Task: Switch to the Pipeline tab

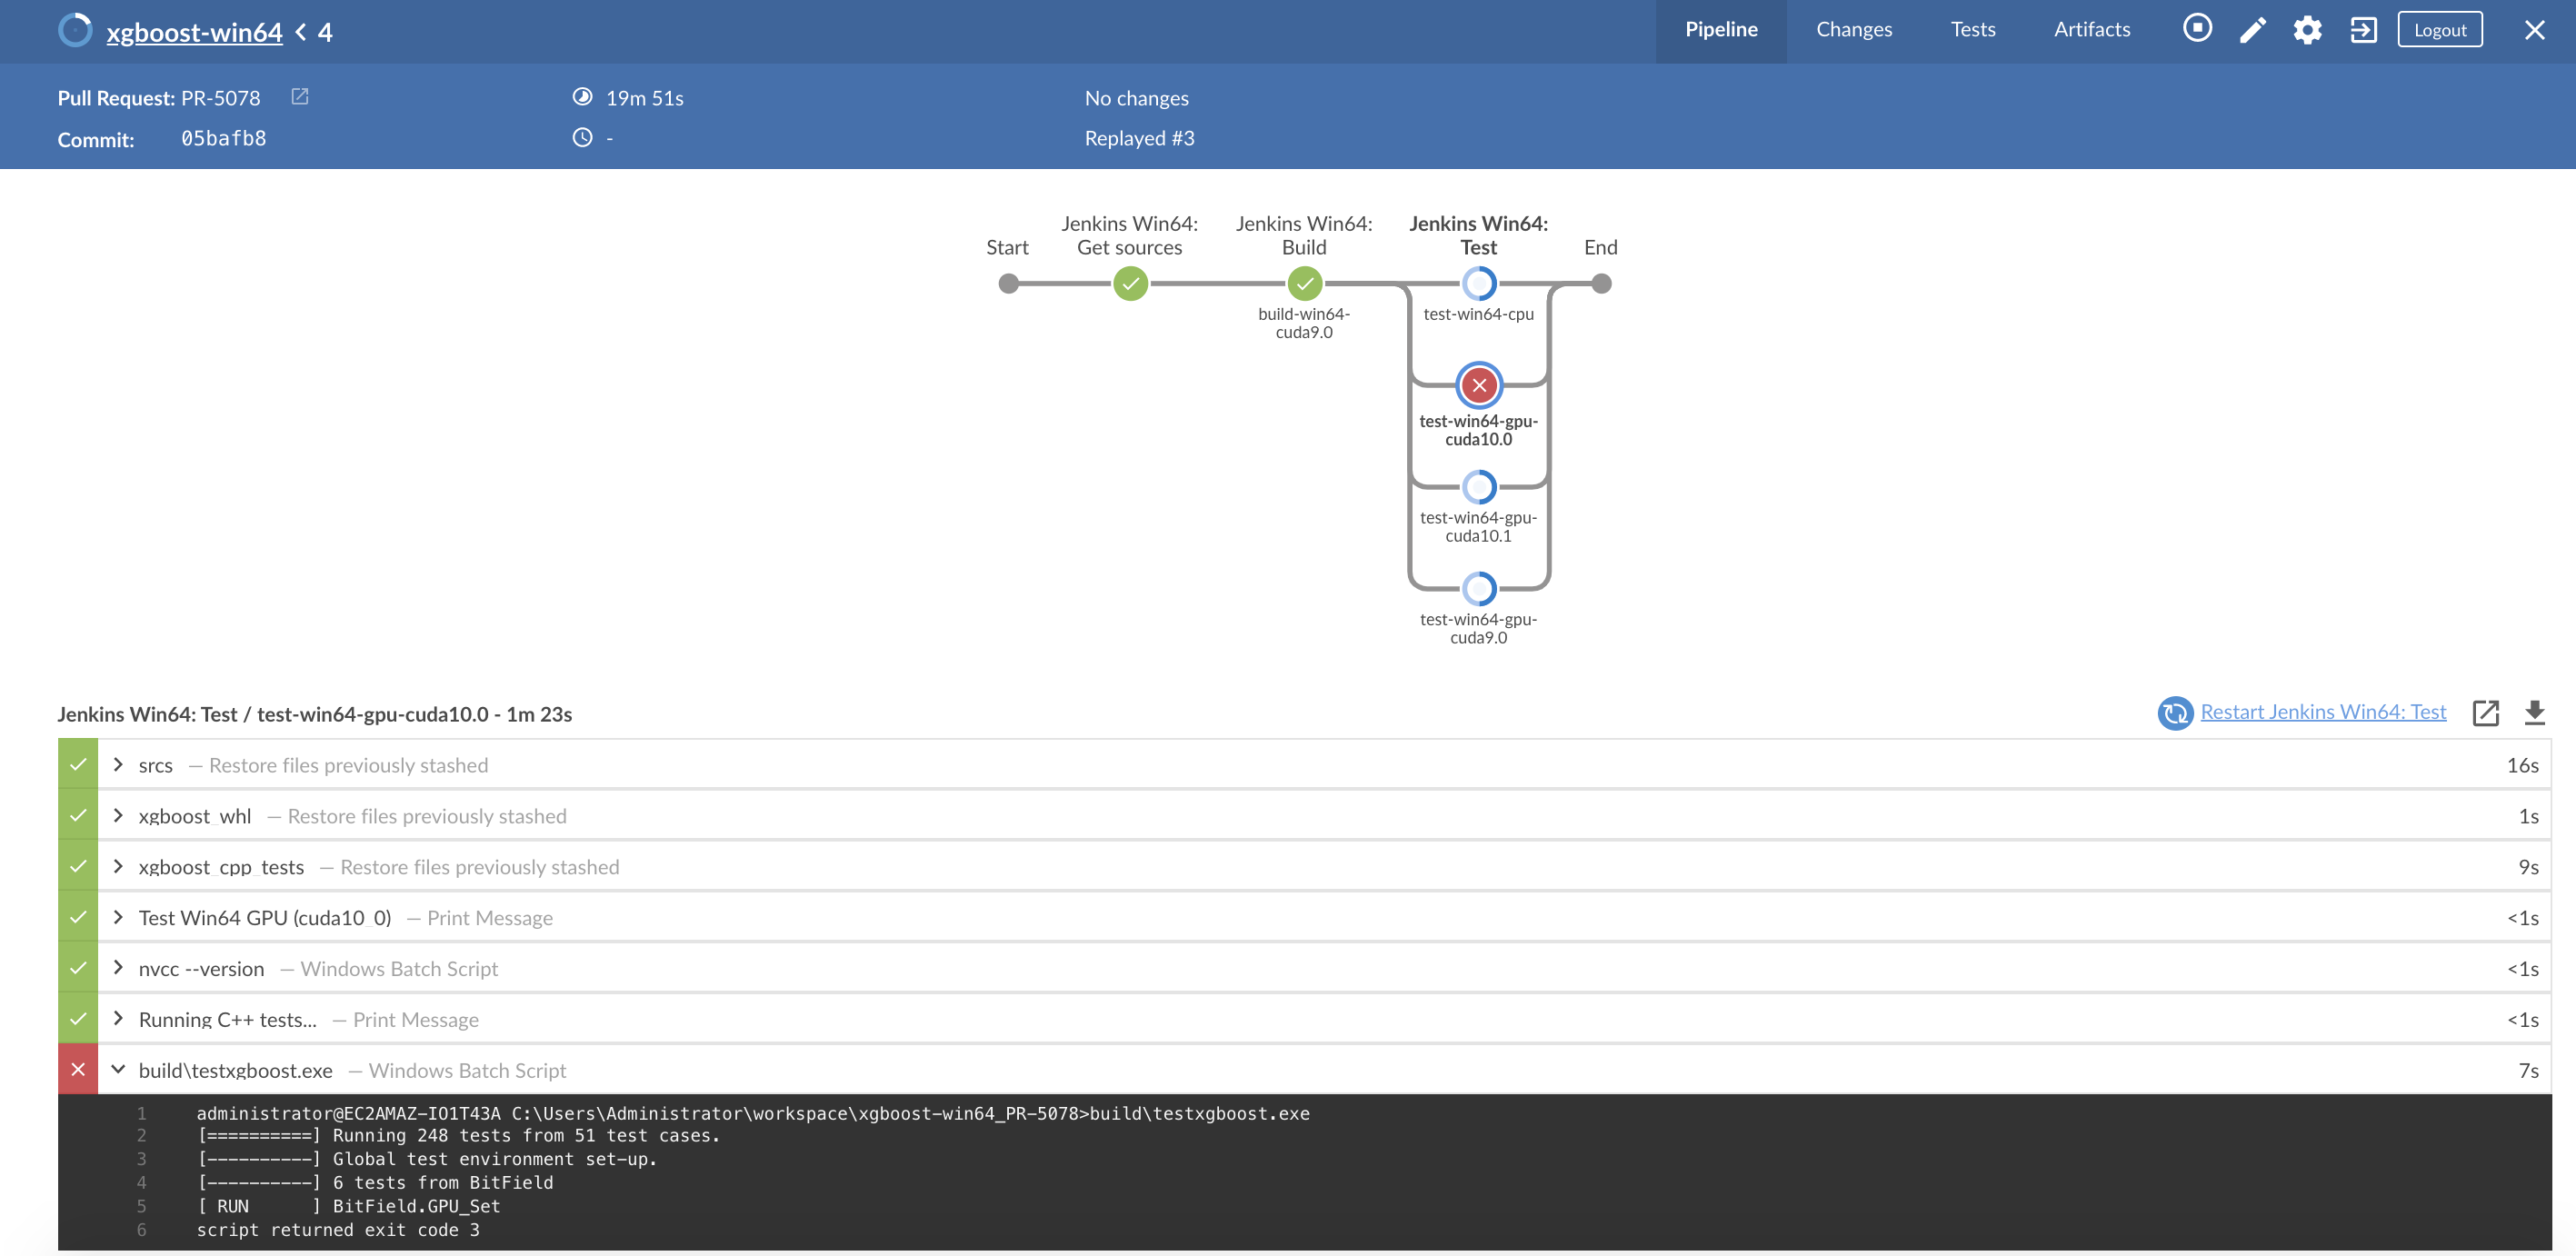Action: 1720,30
